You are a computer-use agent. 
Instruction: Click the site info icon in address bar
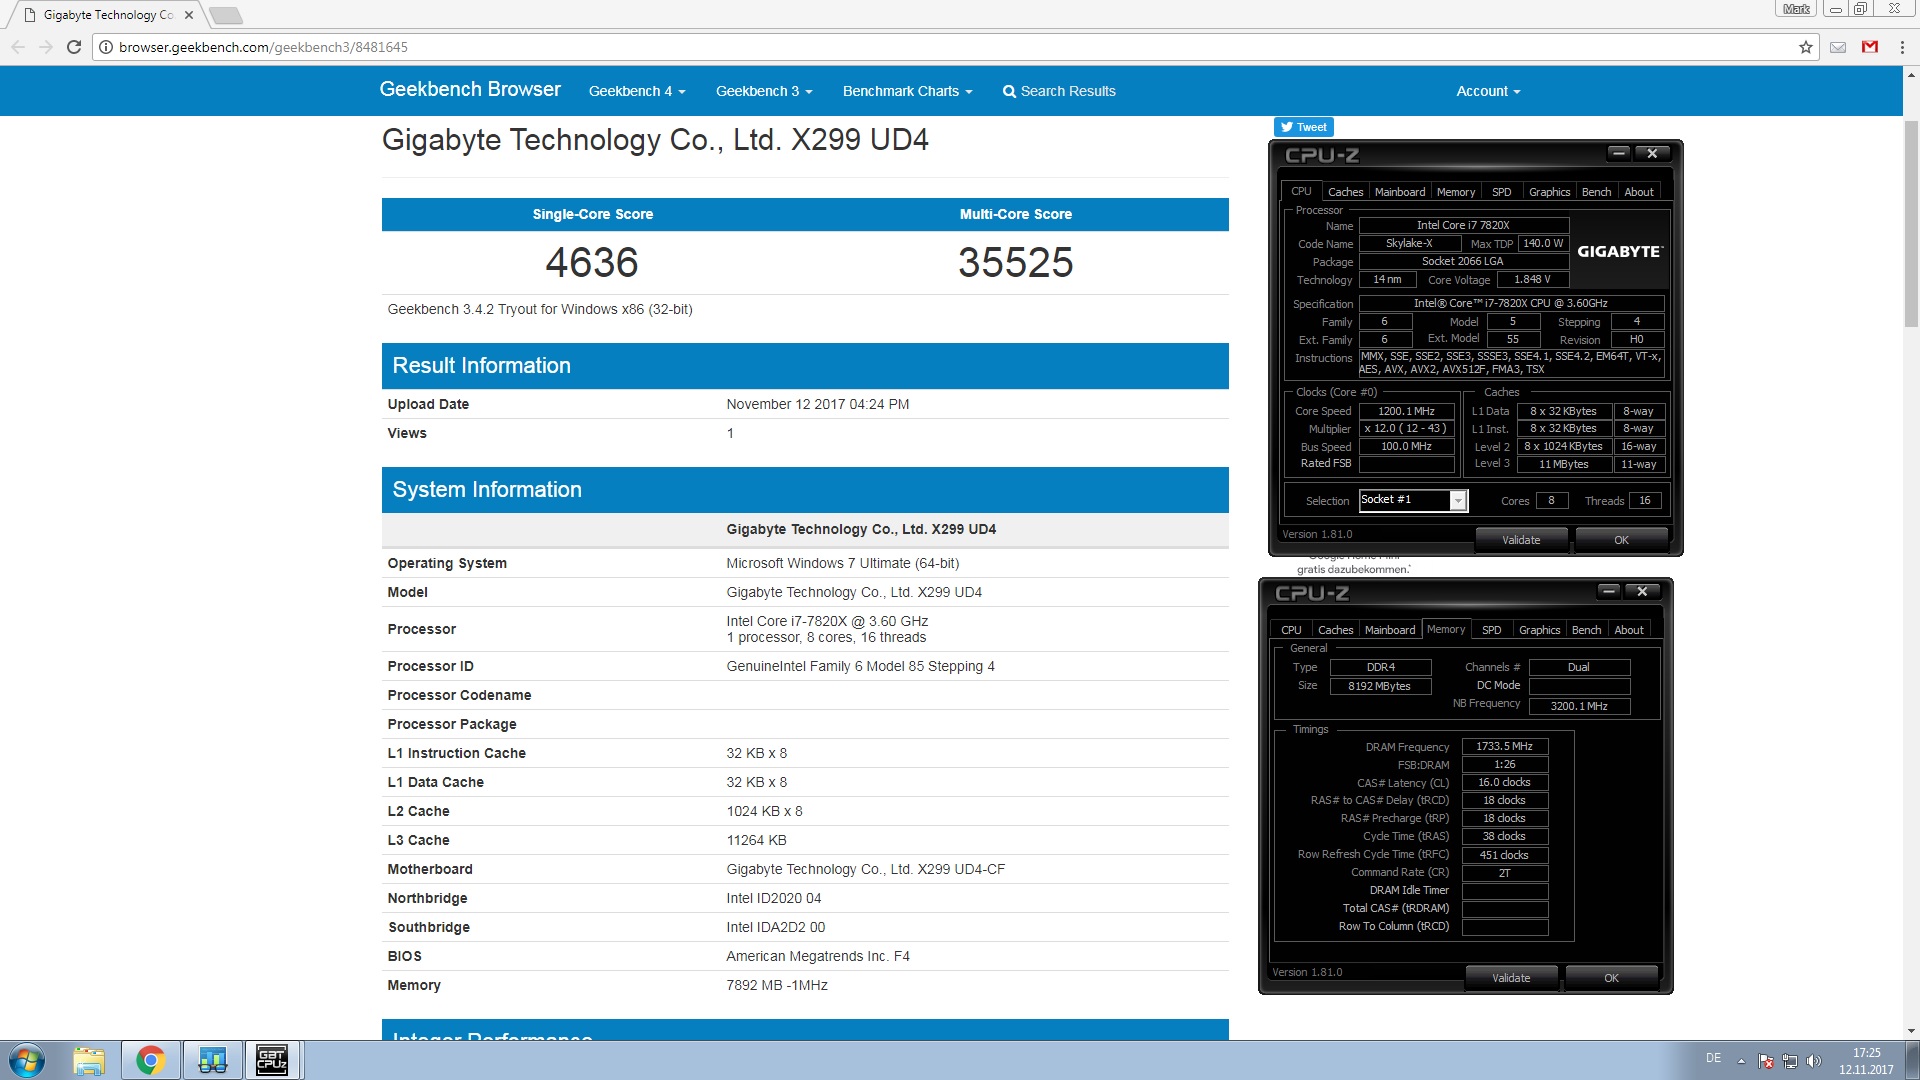coord(106,47)
